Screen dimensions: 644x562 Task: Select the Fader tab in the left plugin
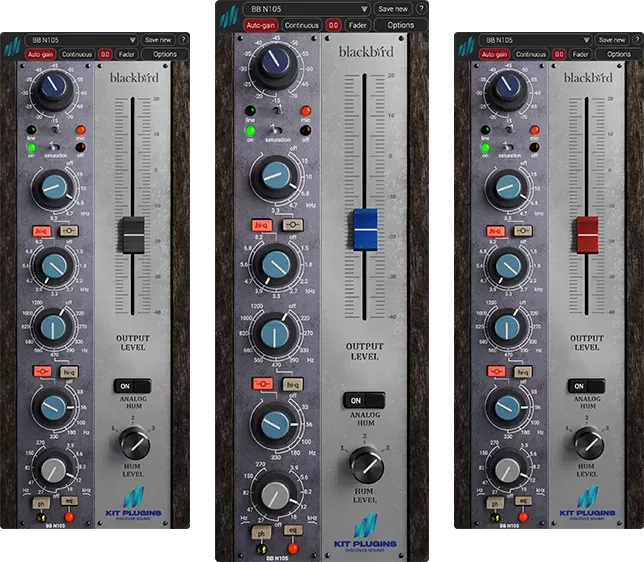[126, 54]
